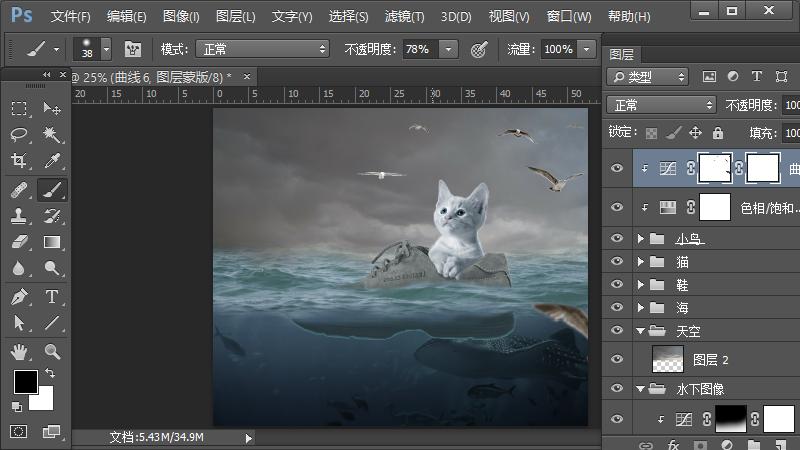Open the brush panel toggle icon
This screenshot has height=450, width=800.
(x=133, y=49)
